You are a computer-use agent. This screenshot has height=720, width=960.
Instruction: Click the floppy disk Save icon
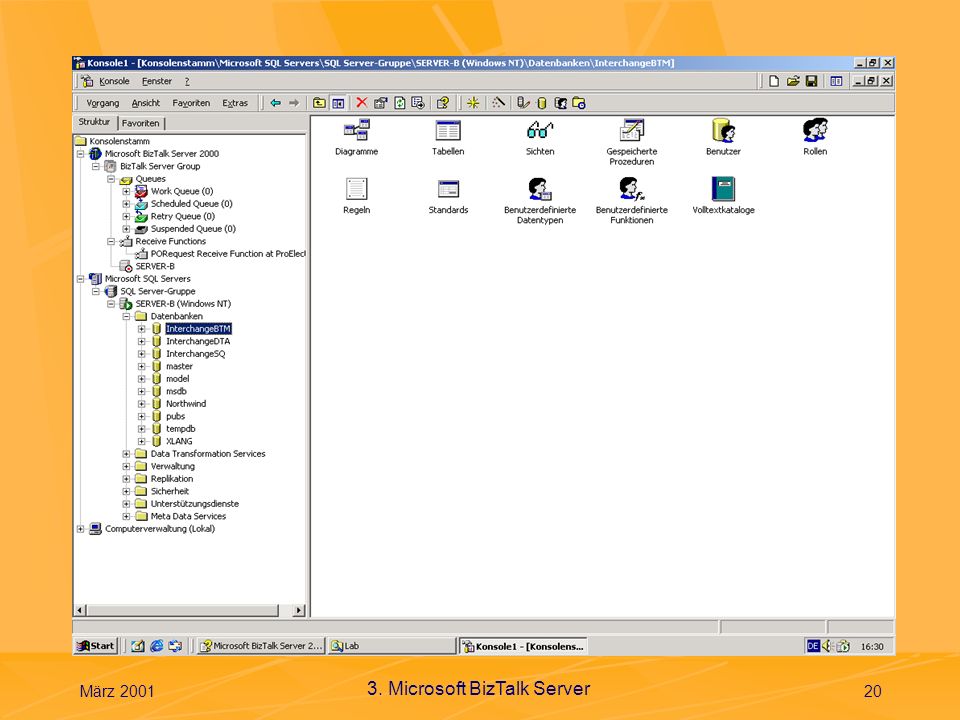[811, 81]
